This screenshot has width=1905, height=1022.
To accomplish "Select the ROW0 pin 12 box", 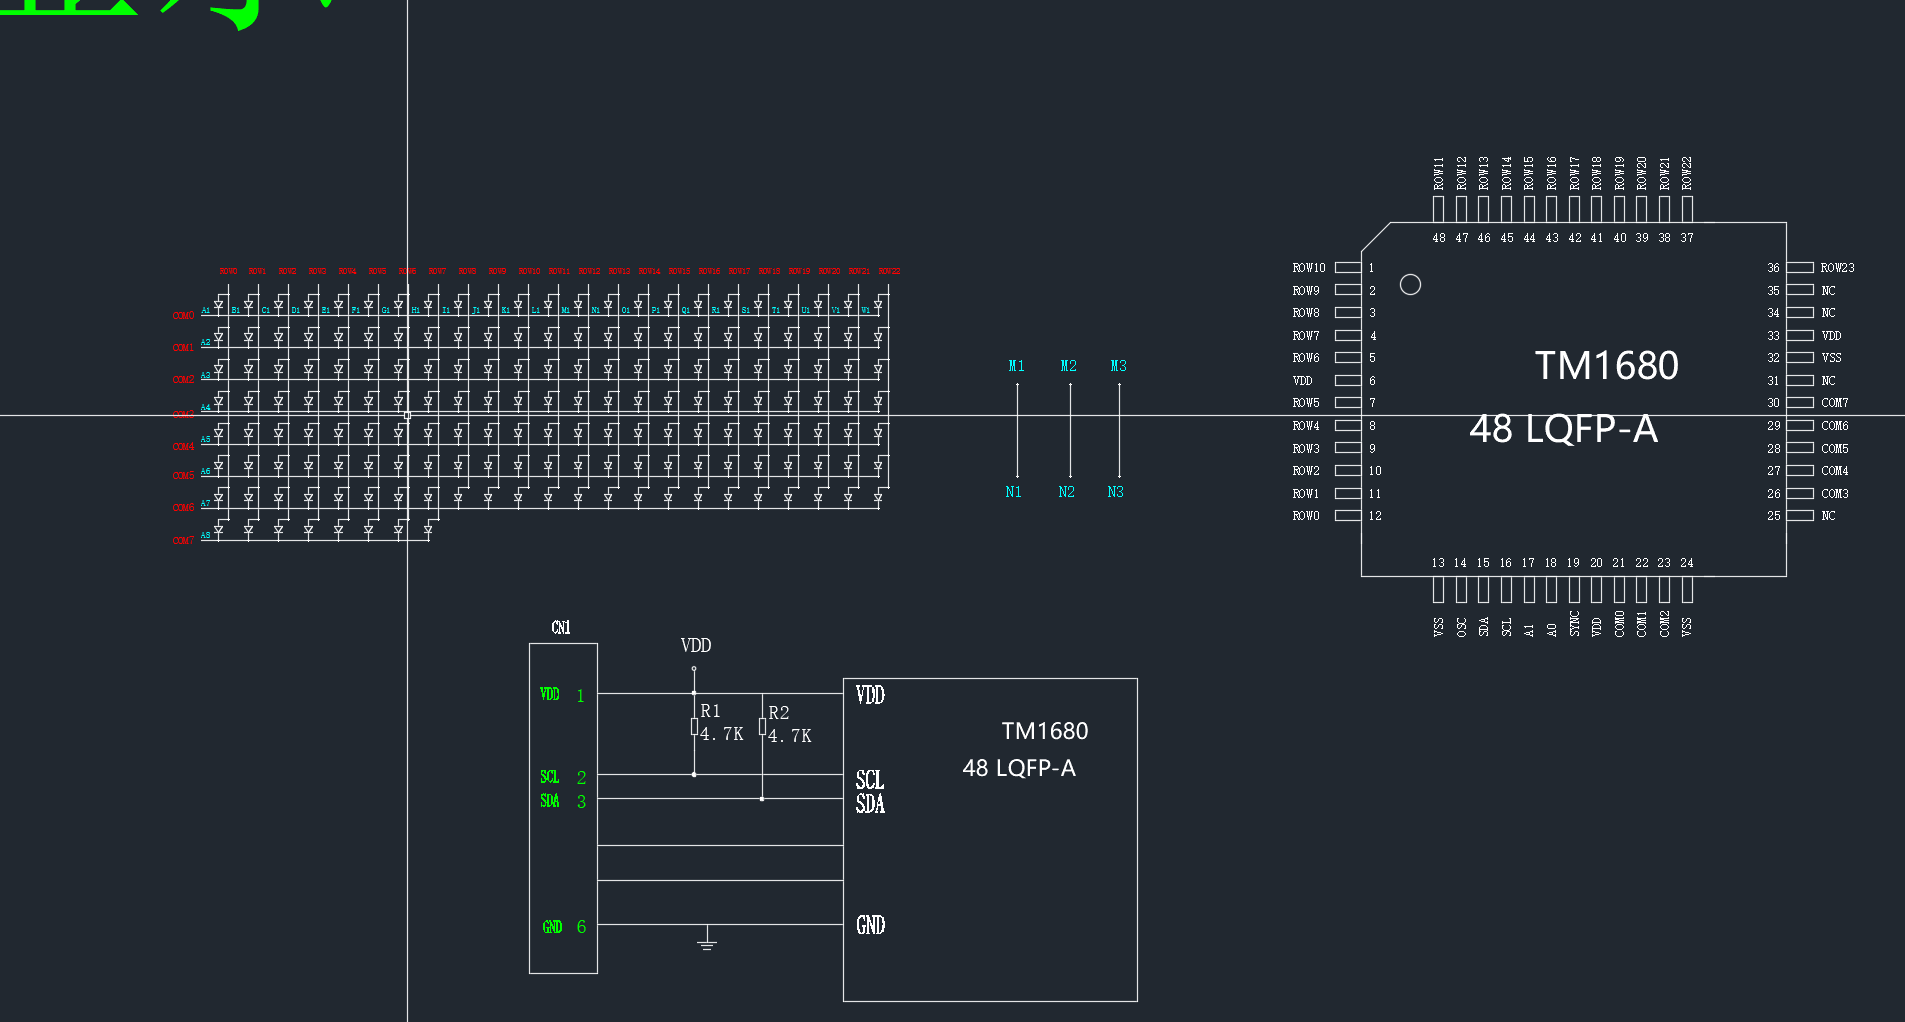I will coord(1348,516).
